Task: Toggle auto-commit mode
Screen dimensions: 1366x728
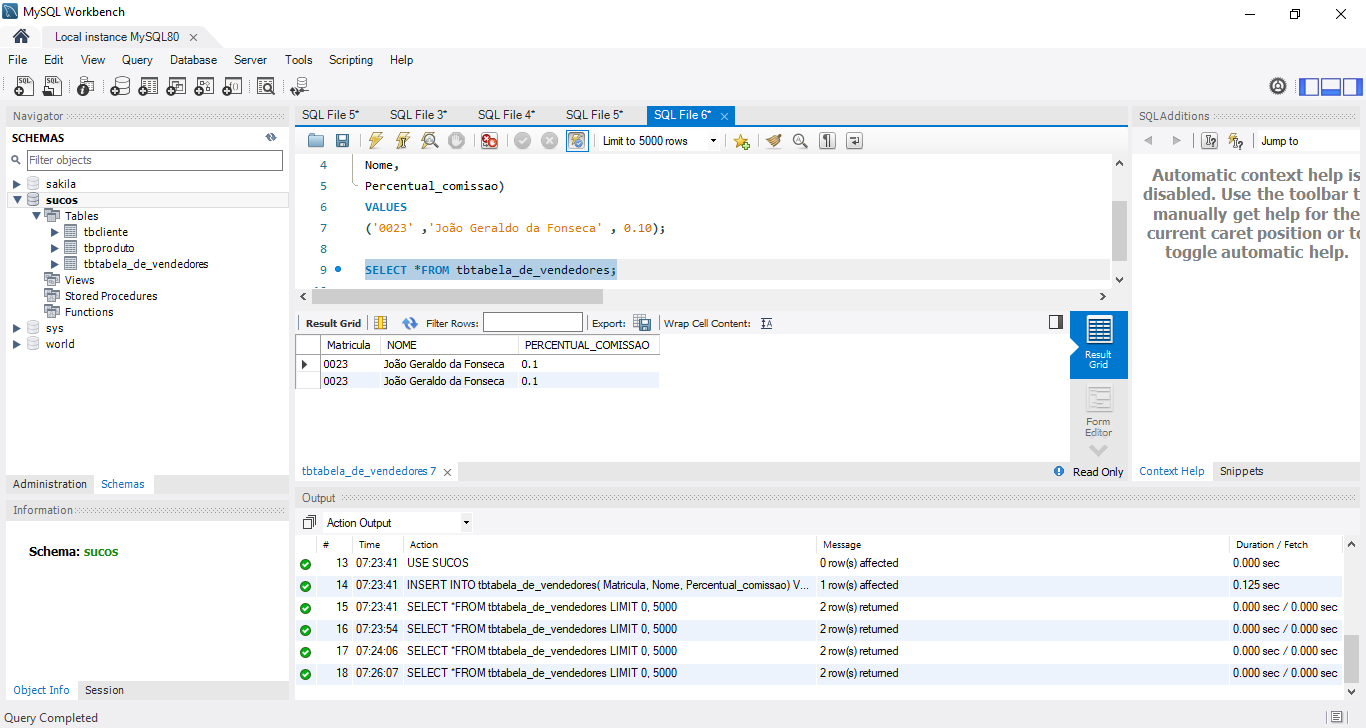Action: click(x=577, y=141)
